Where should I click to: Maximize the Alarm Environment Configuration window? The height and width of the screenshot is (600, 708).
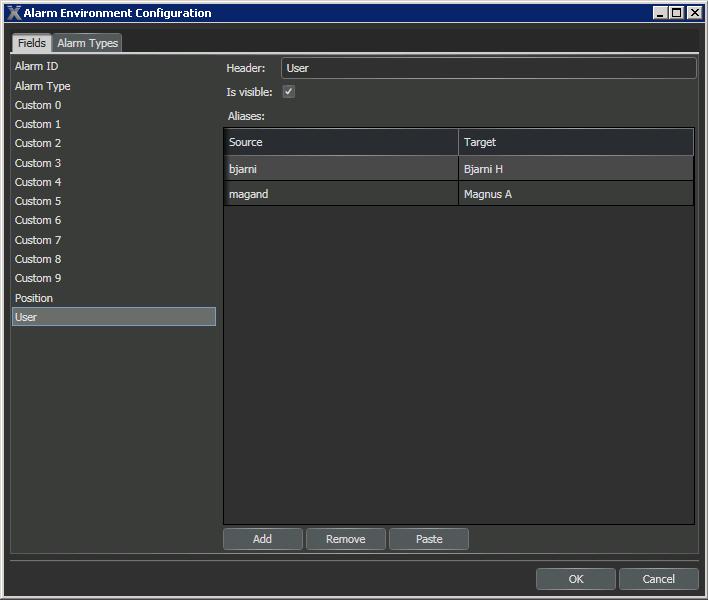tap(677, 13)
